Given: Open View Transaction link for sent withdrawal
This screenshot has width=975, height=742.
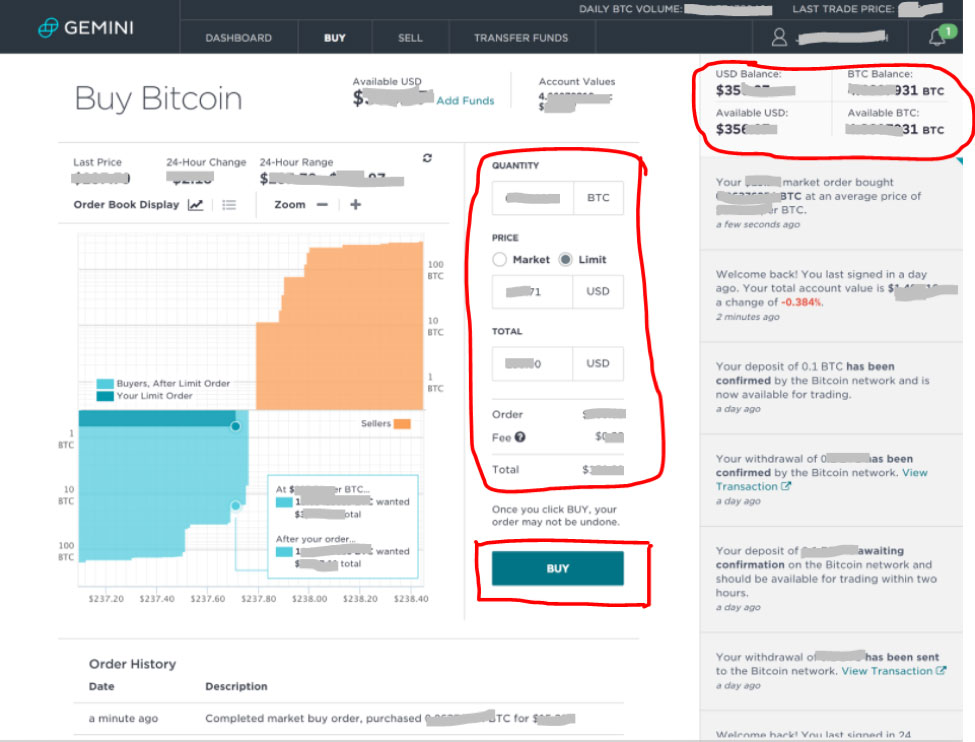Looking at the screenshot, I should point(894,671).
